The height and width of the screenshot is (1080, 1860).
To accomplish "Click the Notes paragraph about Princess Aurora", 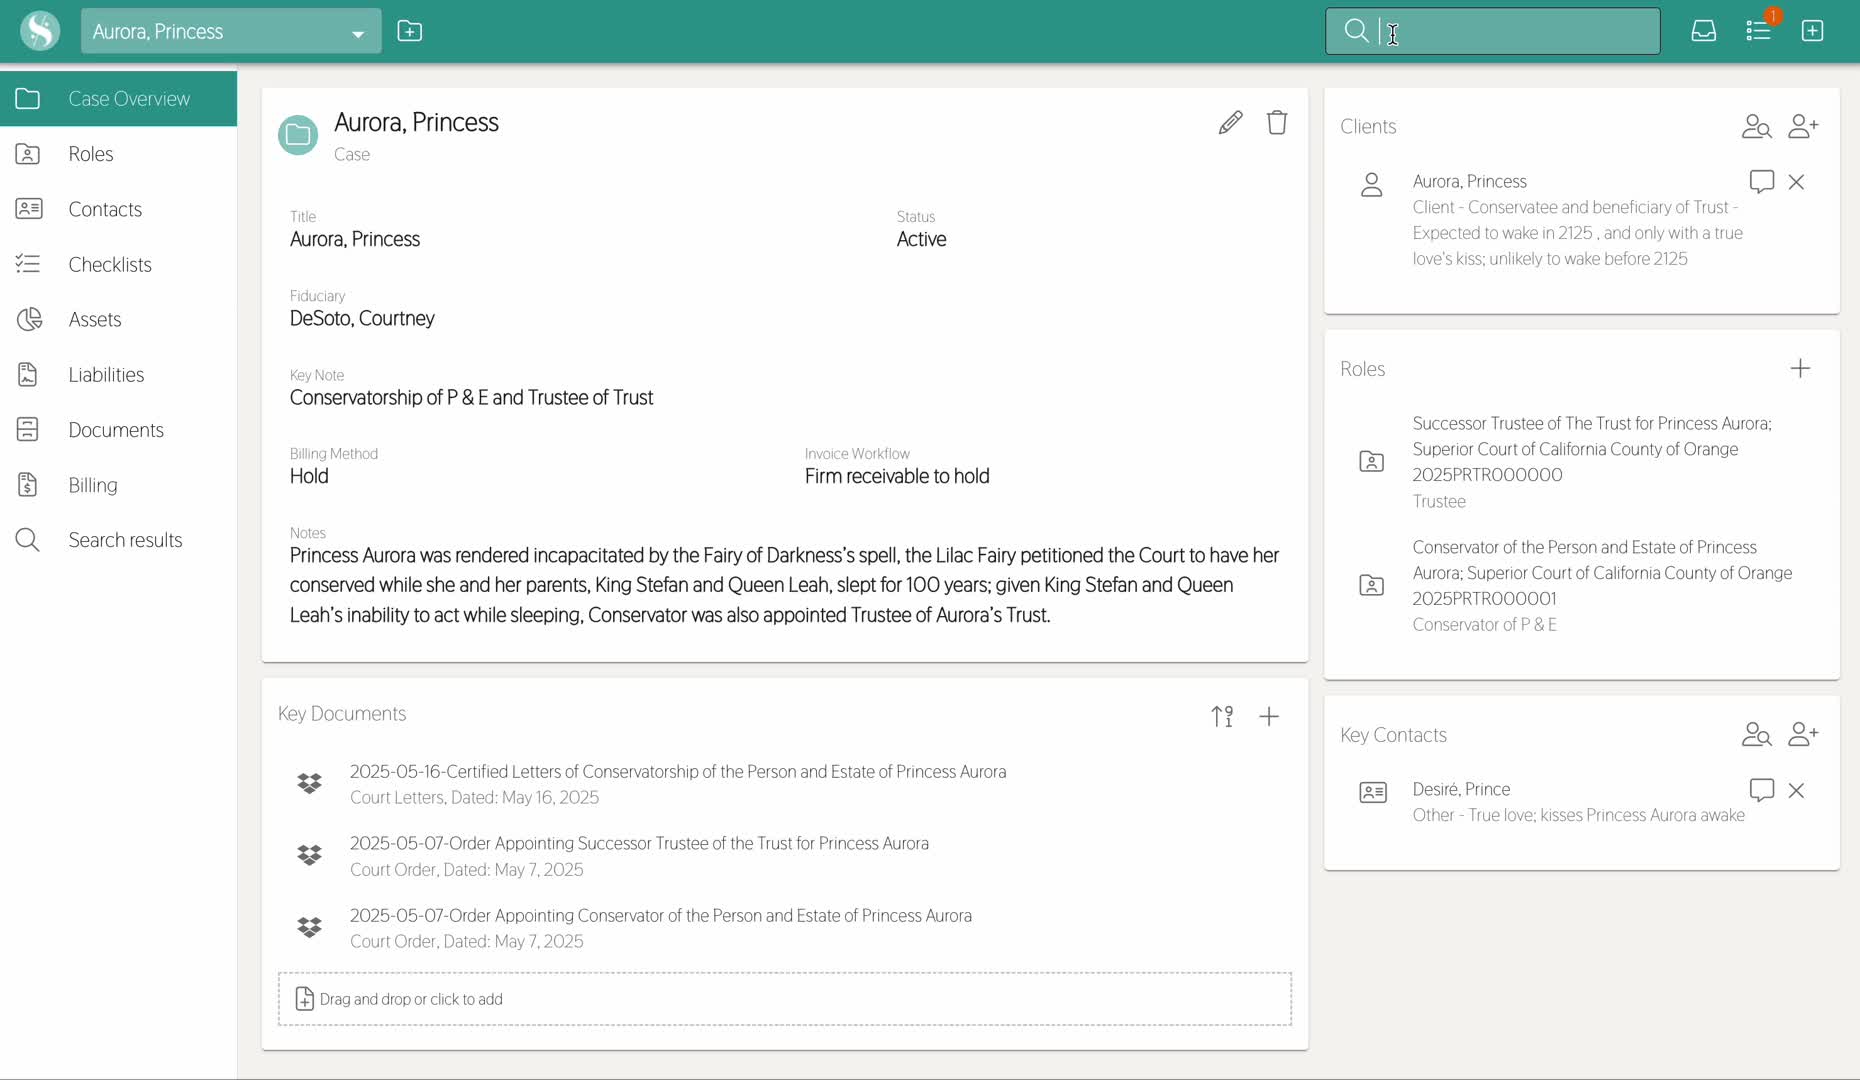I will (x=785, y=585).
